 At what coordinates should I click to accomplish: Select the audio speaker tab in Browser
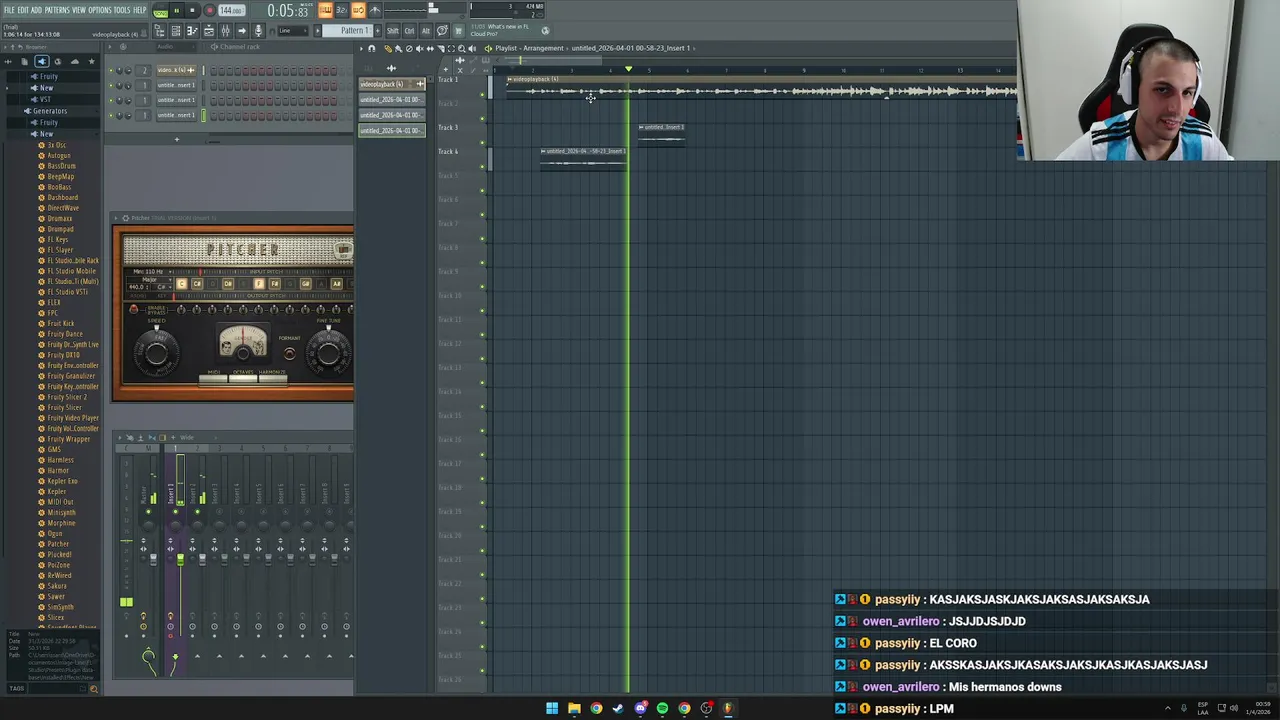click(41, 61)
